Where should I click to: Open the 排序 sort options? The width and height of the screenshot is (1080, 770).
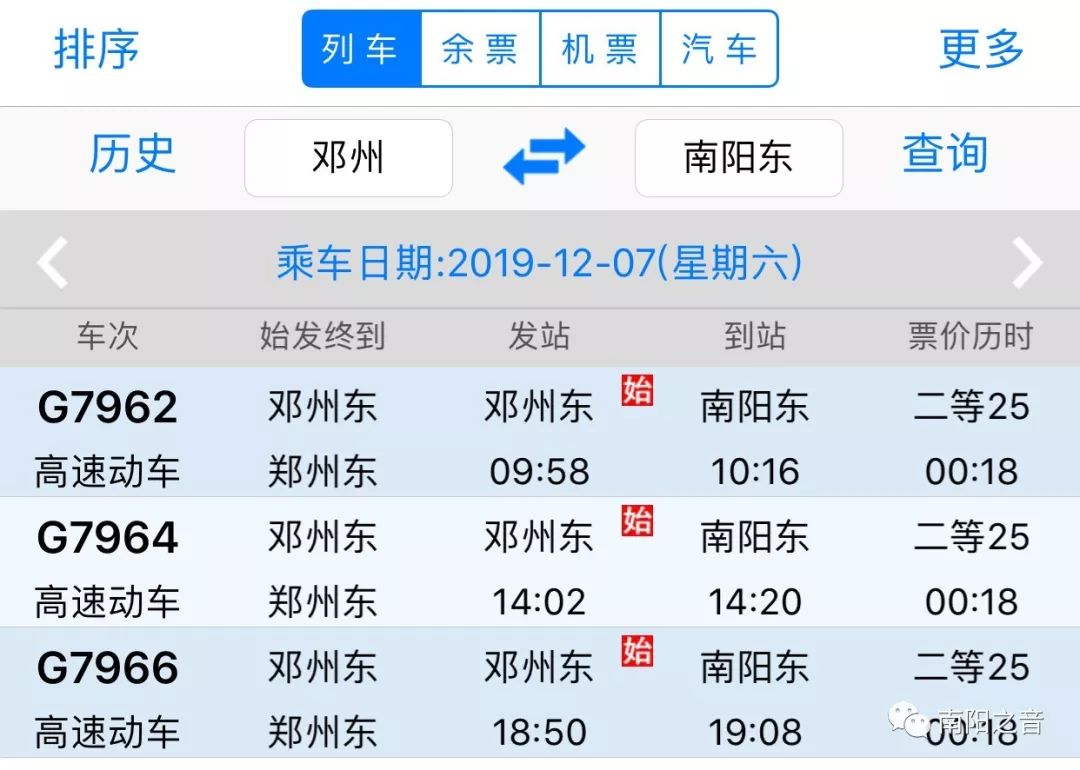click(x=96, y=49)
